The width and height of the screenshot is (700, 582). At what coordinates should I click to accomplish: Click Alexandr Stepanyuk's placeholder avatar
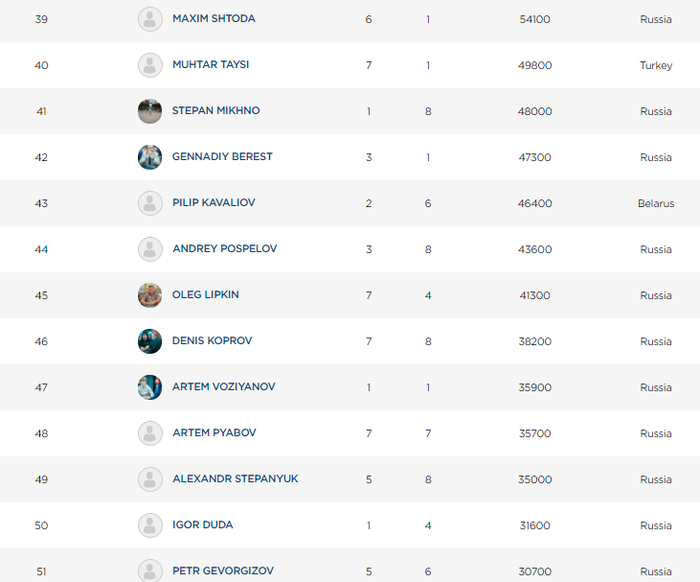pyautogui.click(x=150, y=479)
